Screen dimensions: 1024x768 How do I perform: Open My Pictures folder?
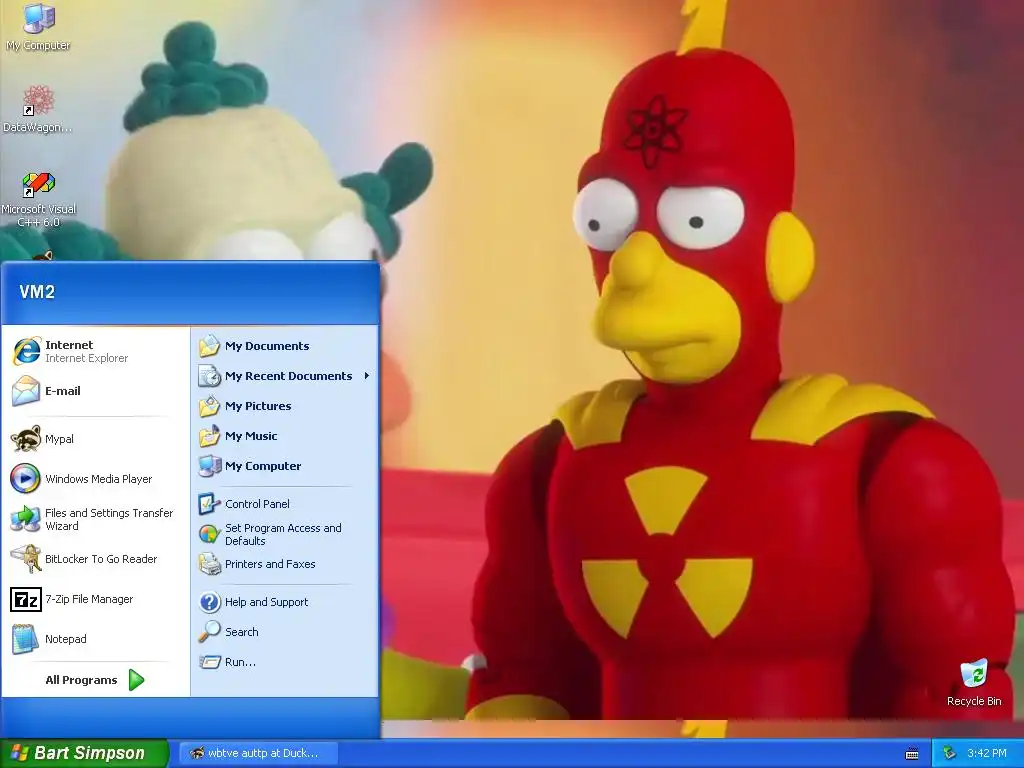(x=285, y=406)
